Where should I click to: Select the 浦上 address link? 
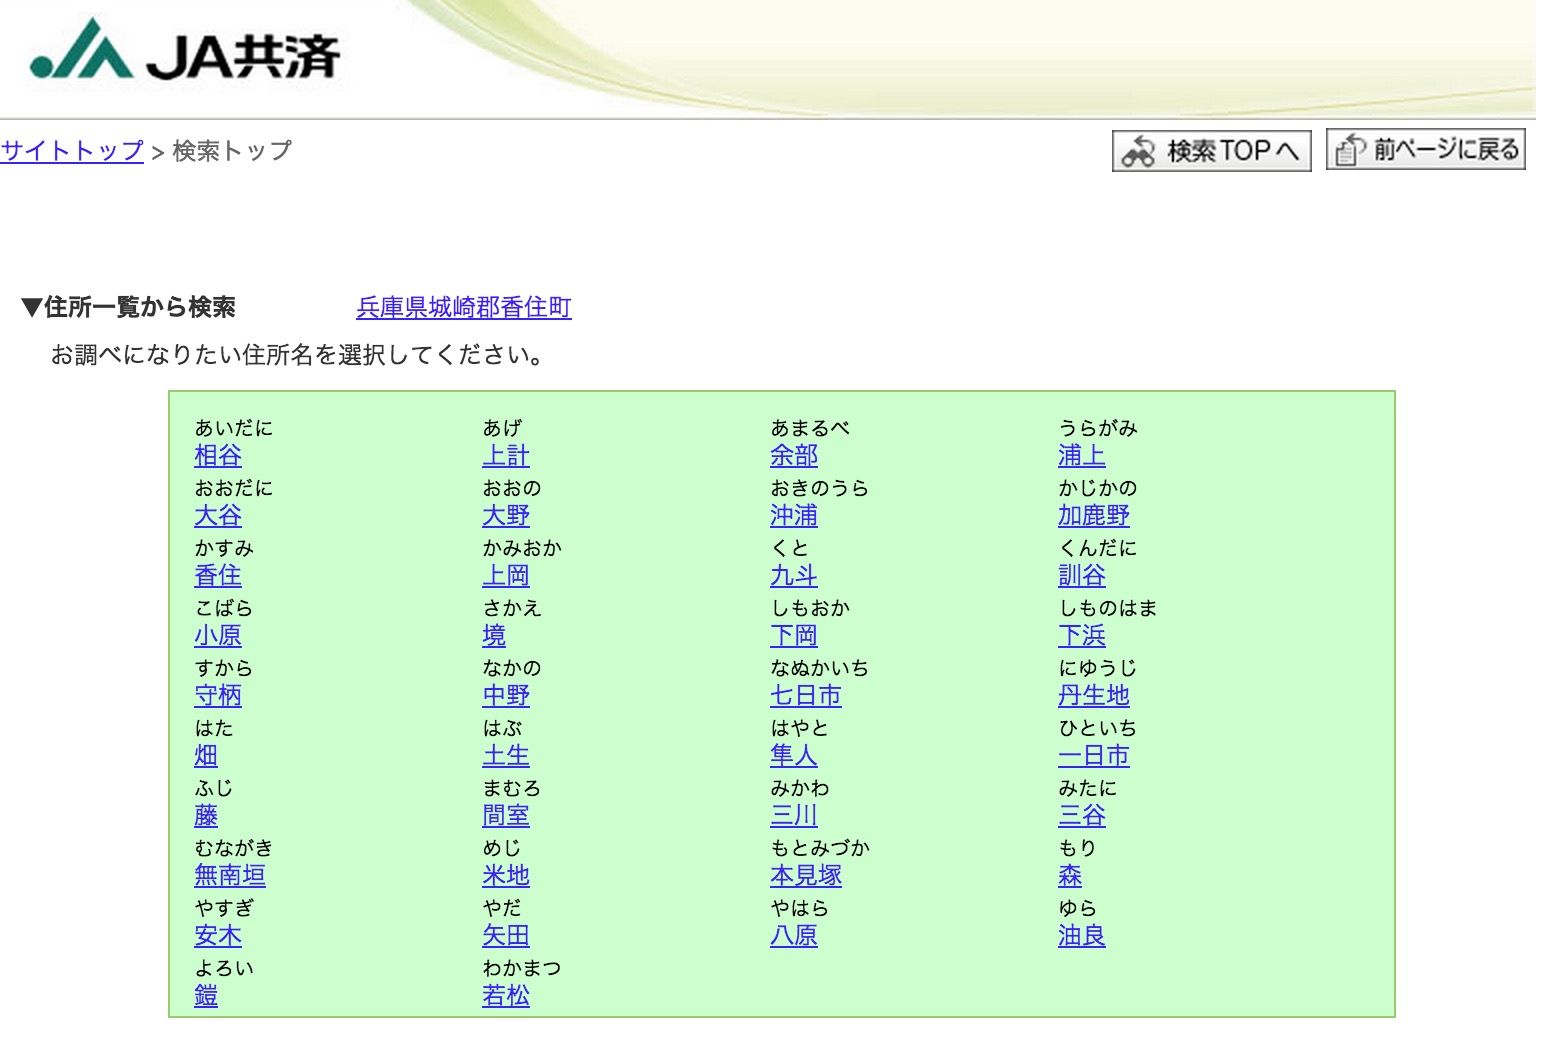click(1082, 456)
